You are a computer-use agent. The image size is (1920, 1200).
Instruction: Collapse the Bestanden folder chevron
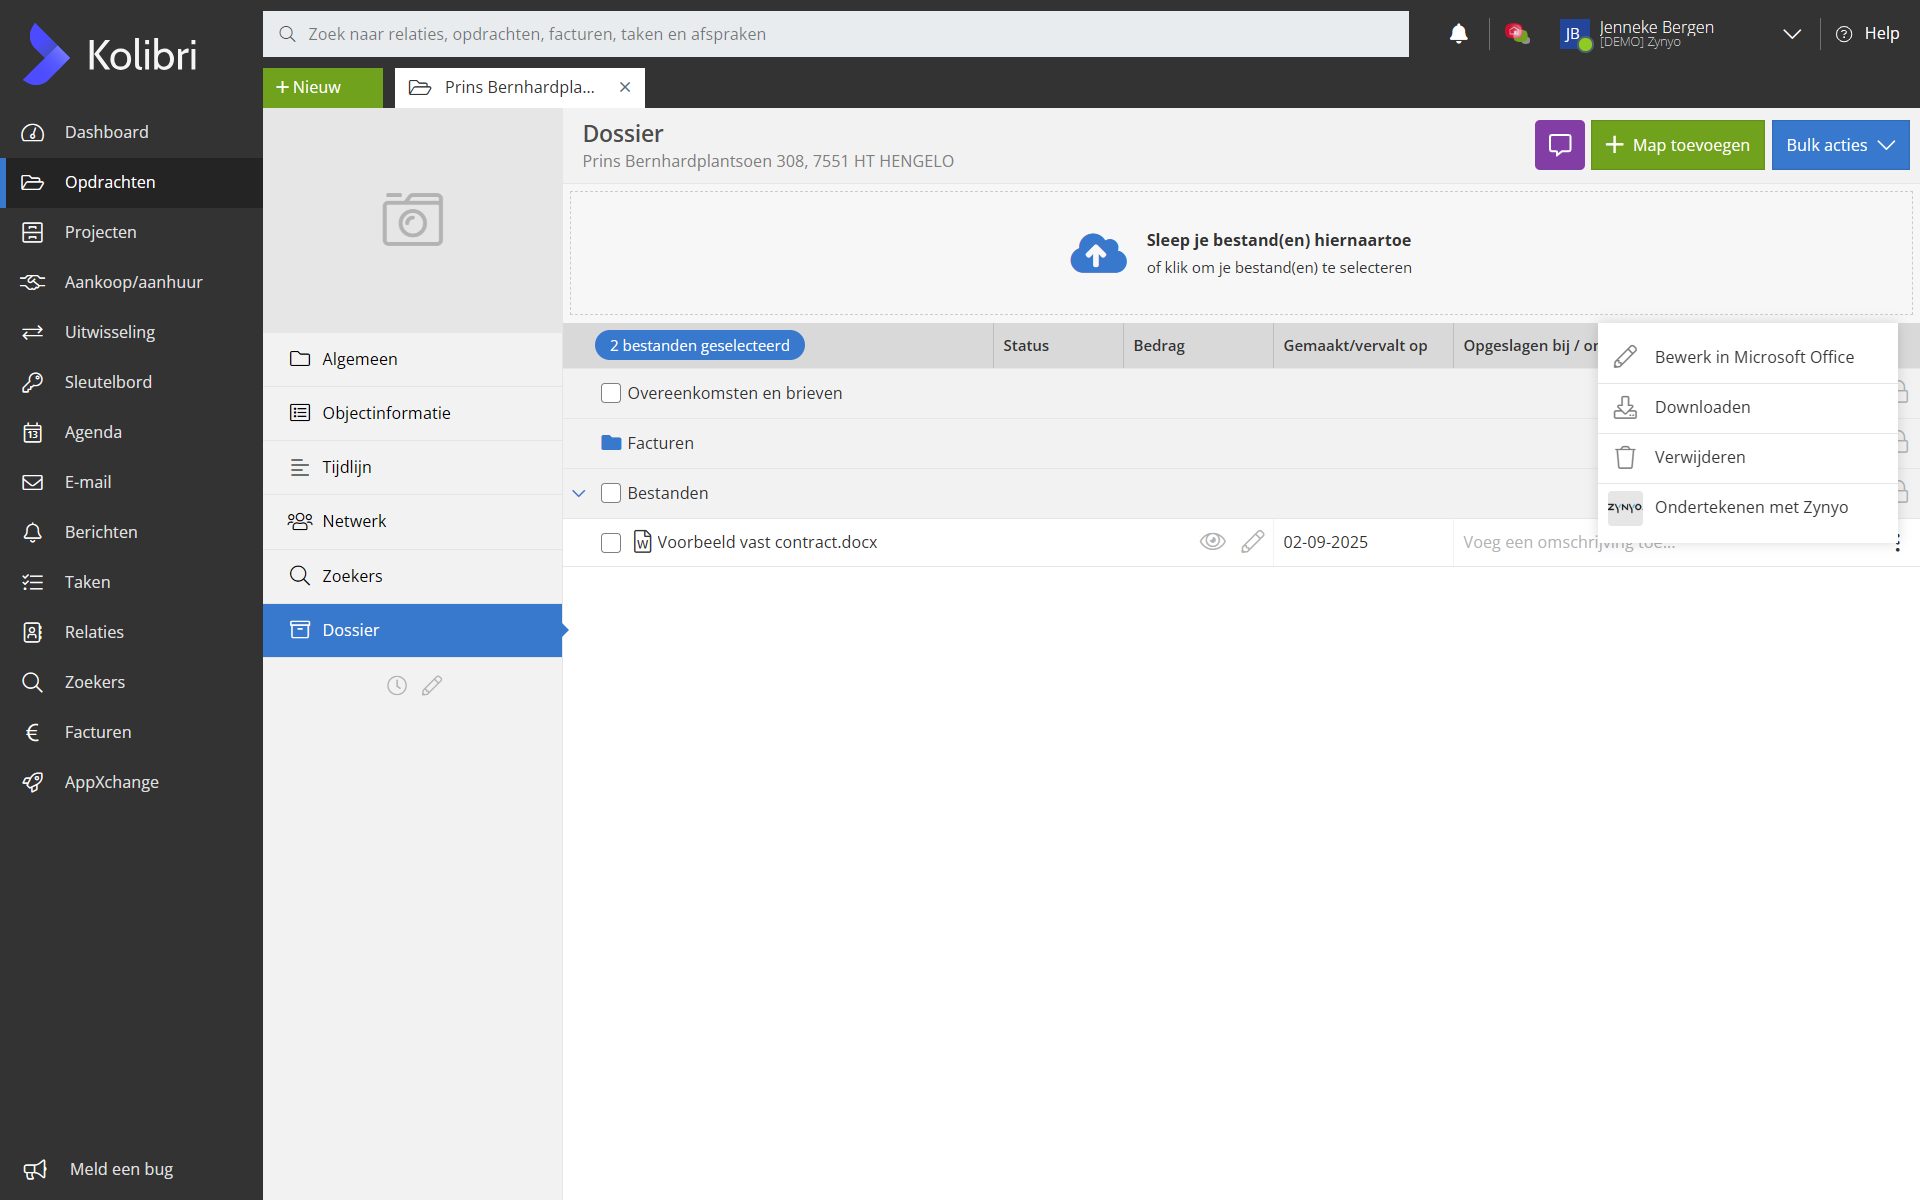[x=579, y=493]
